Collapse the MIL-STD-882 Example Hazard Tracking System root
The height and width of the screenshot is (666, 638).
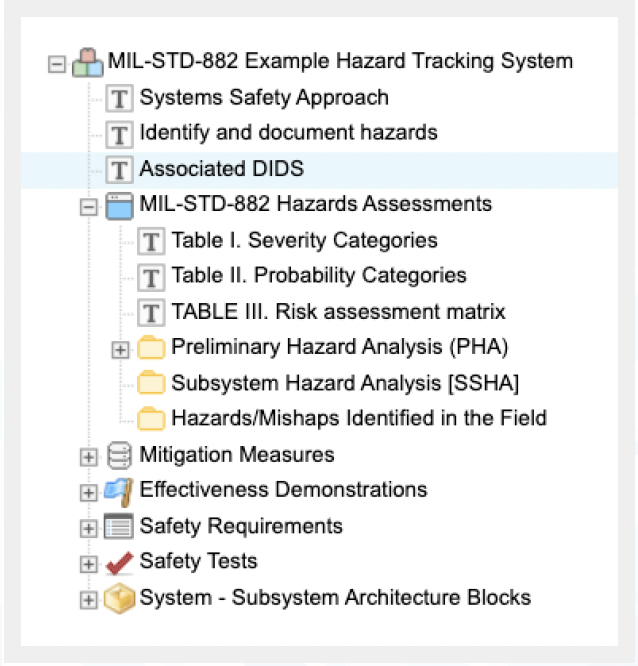click(x=57, y=65)
